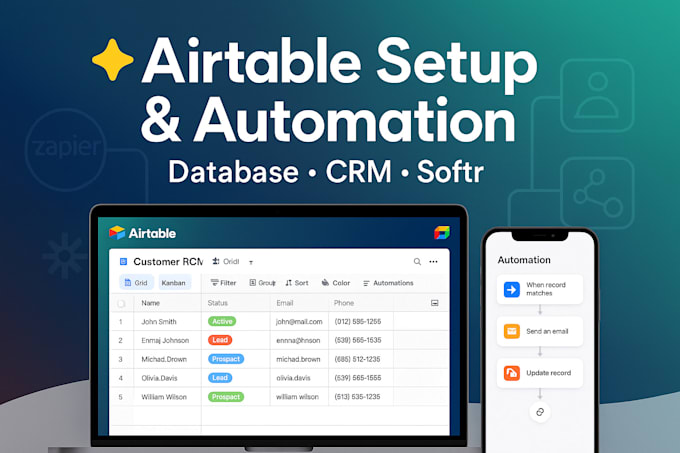Viewport: 680px width, 453px height.
Task: Click the link icon circle below Update record
Action: [x=540, y=412]
